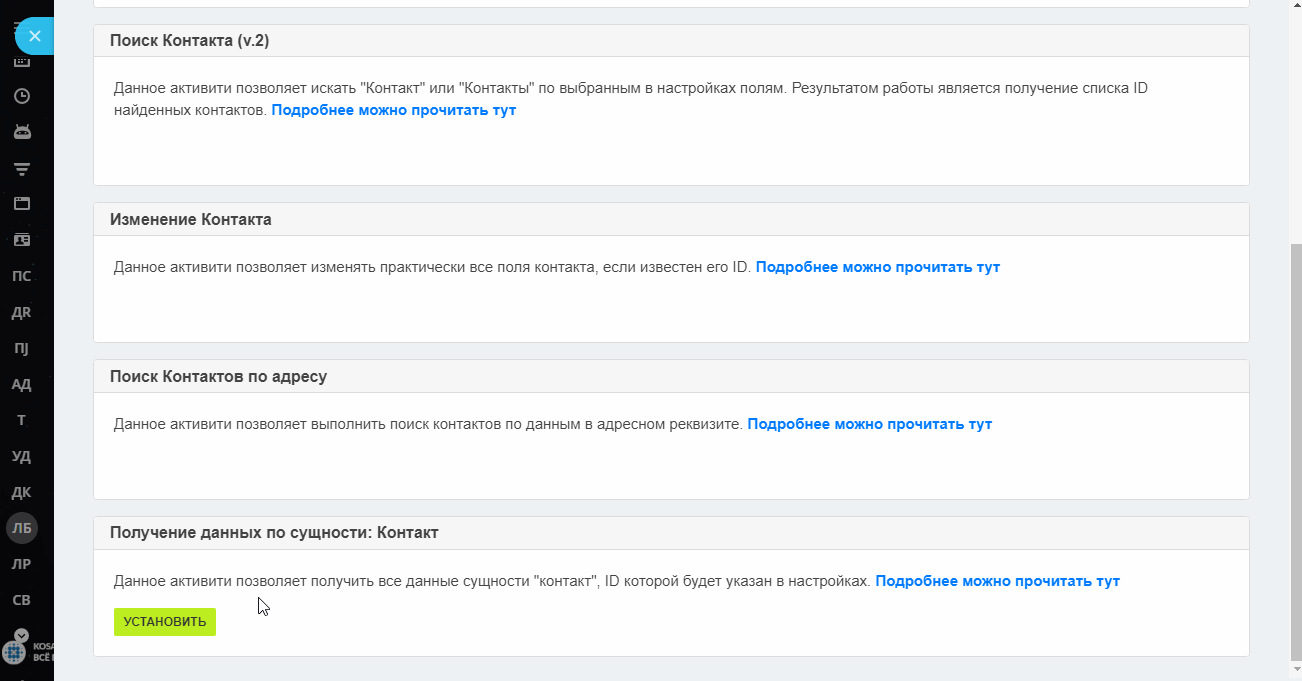Click the УСТАНОВИТЬ install button
The image size is (1302, 681).
[165, 622]
